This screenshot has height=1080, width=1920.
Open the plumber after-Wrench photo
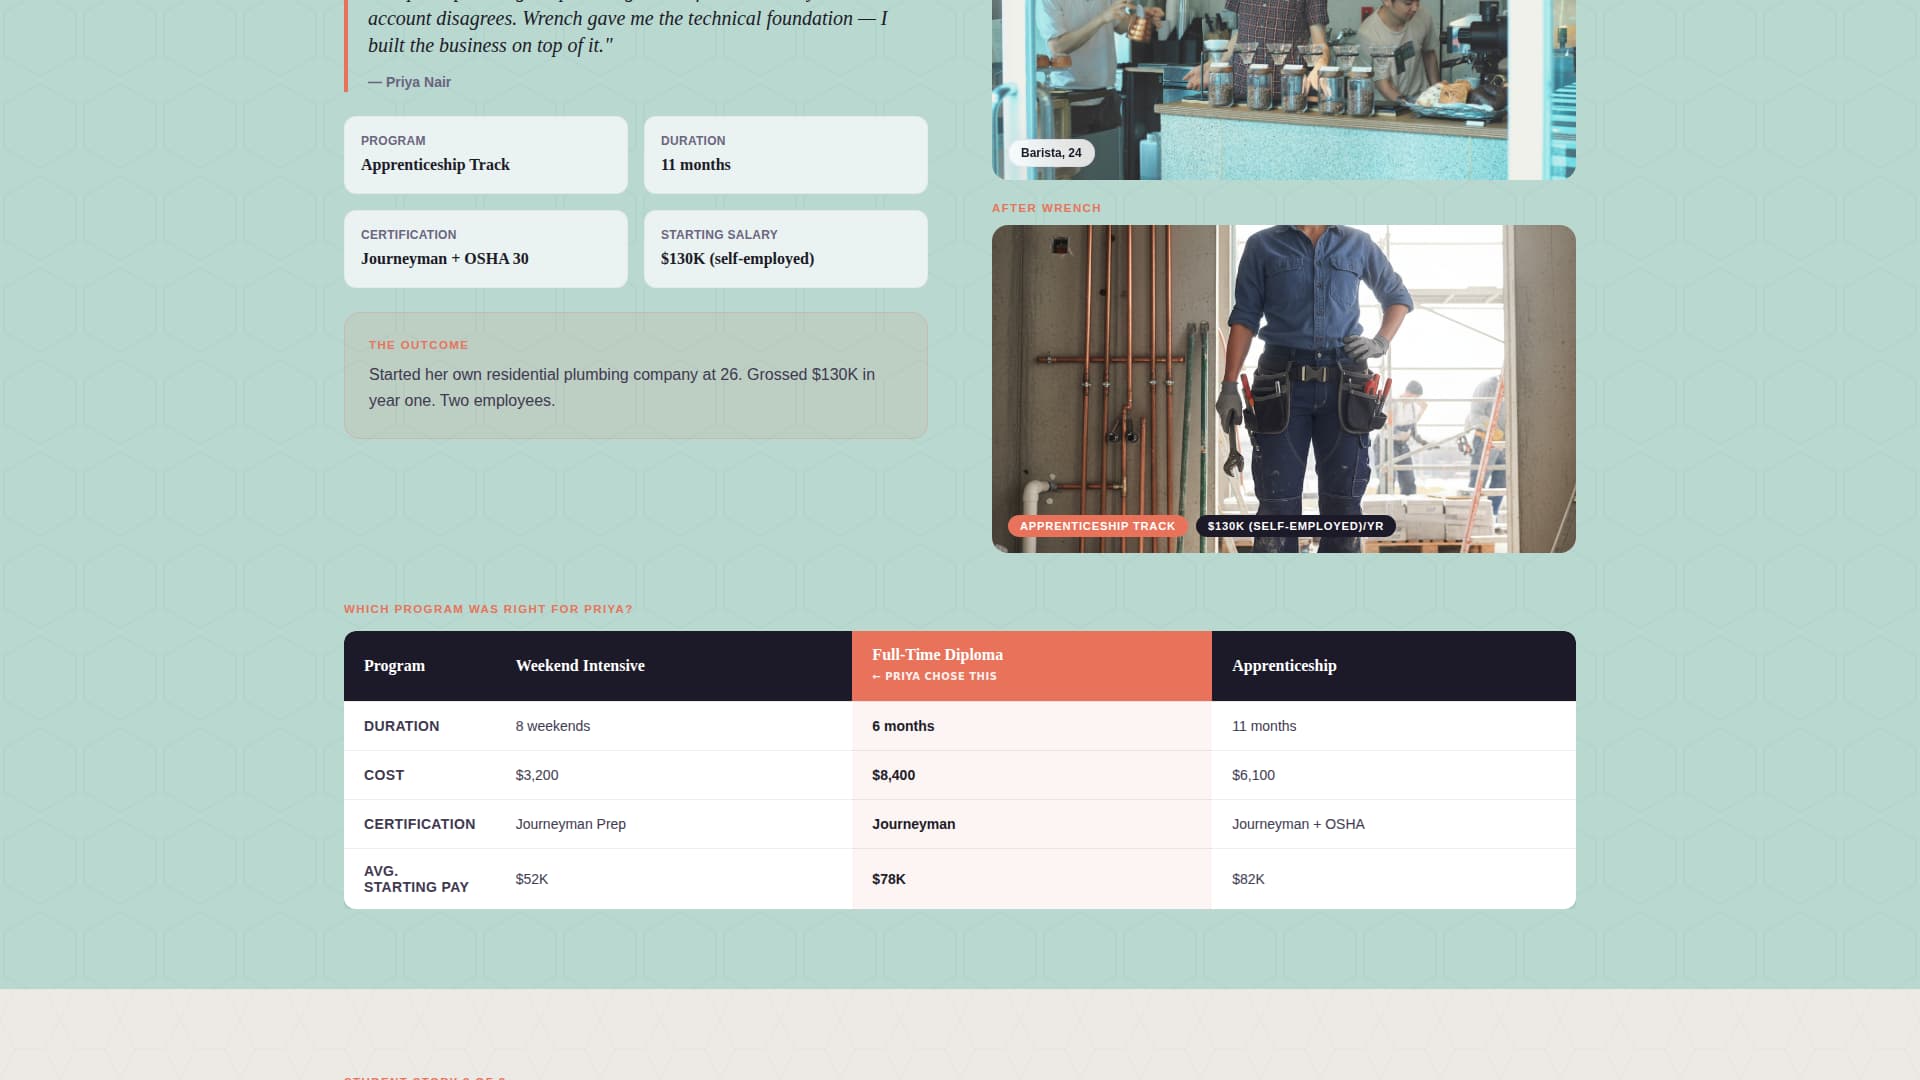coord(1283,389)
